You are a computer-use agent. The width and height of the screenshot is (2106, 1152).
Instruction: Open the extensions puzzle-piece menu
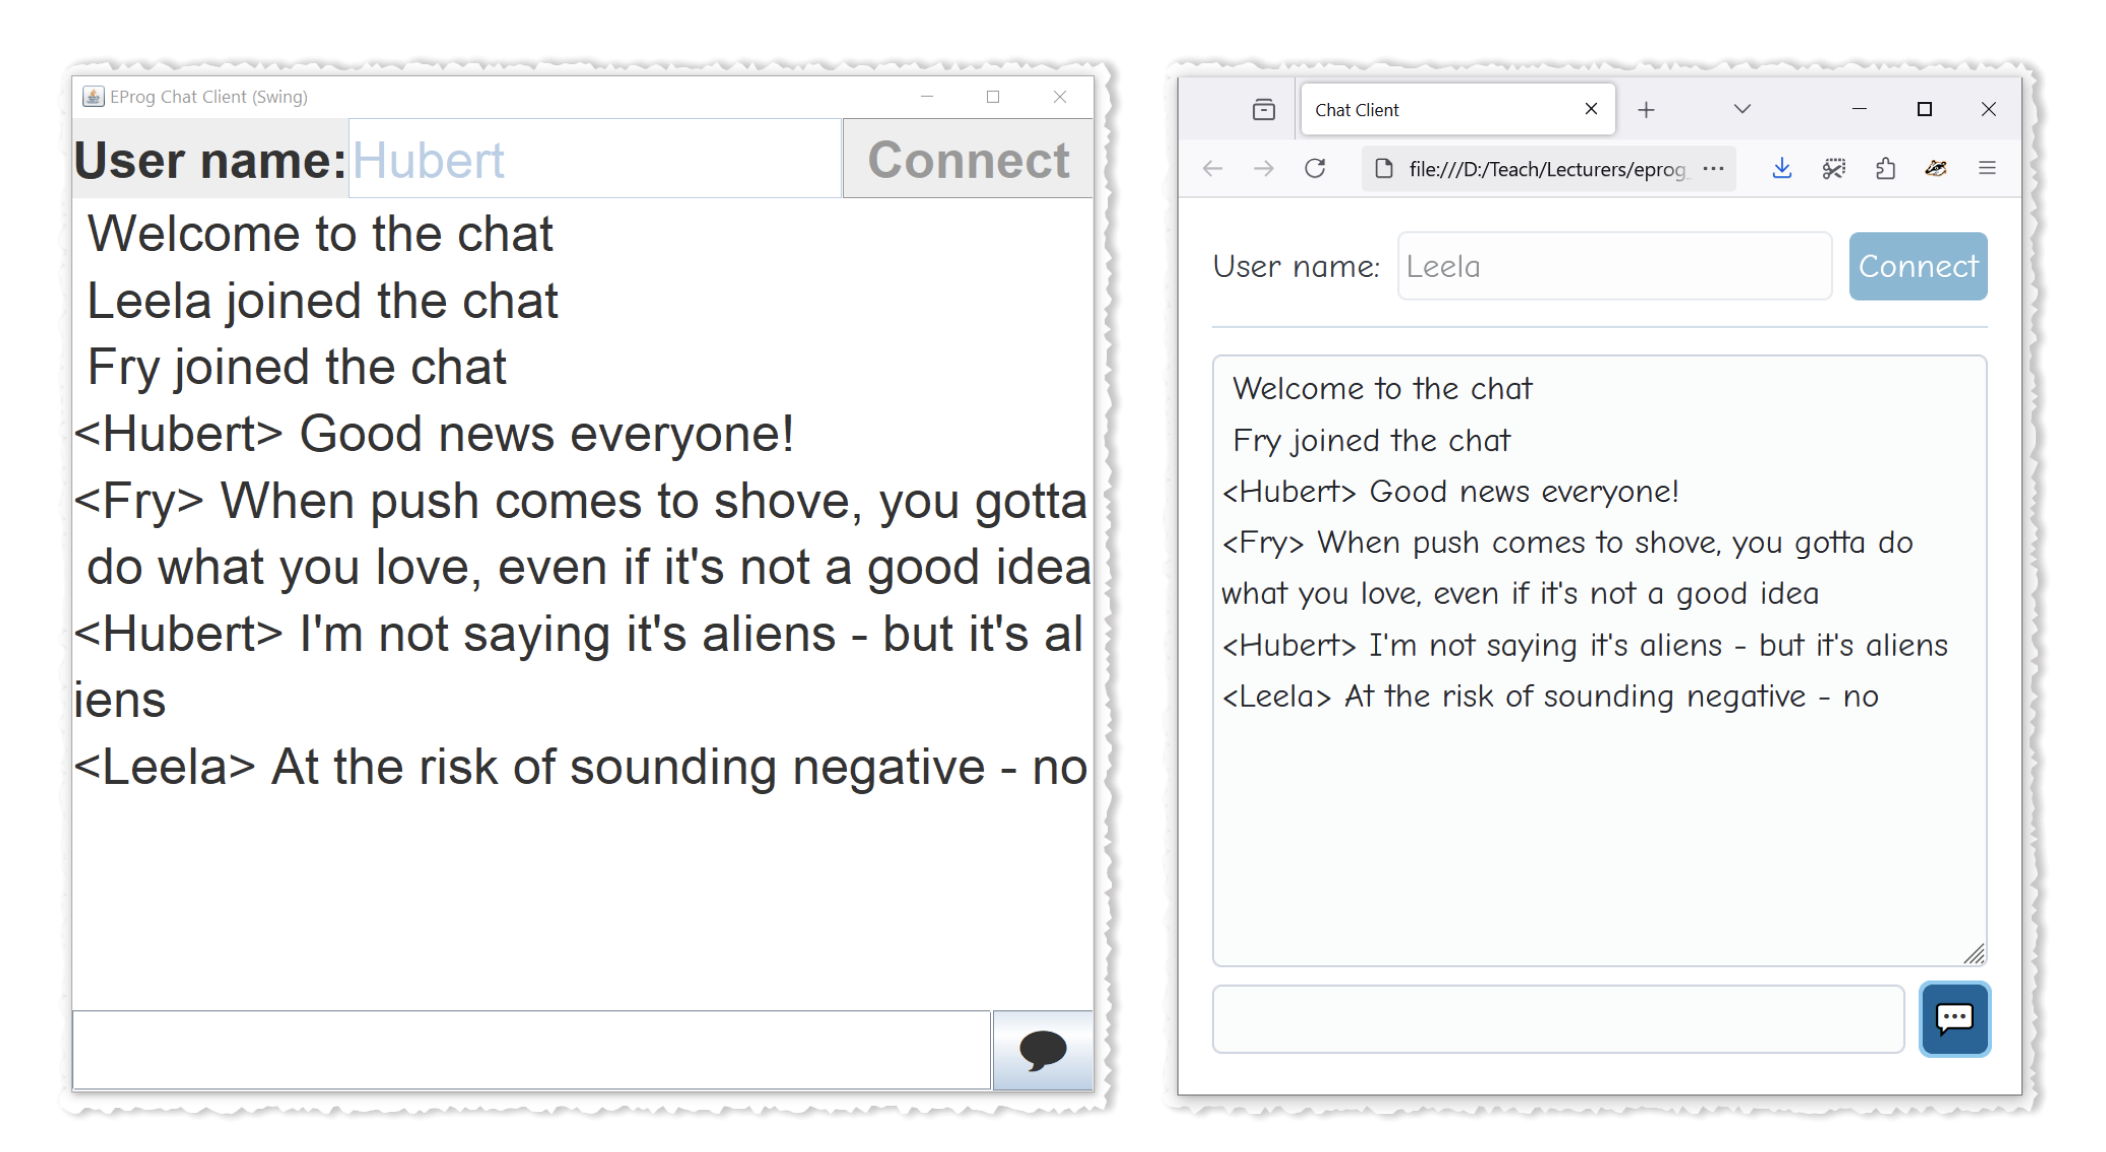pyautogui.click(x=1885, y=168)
